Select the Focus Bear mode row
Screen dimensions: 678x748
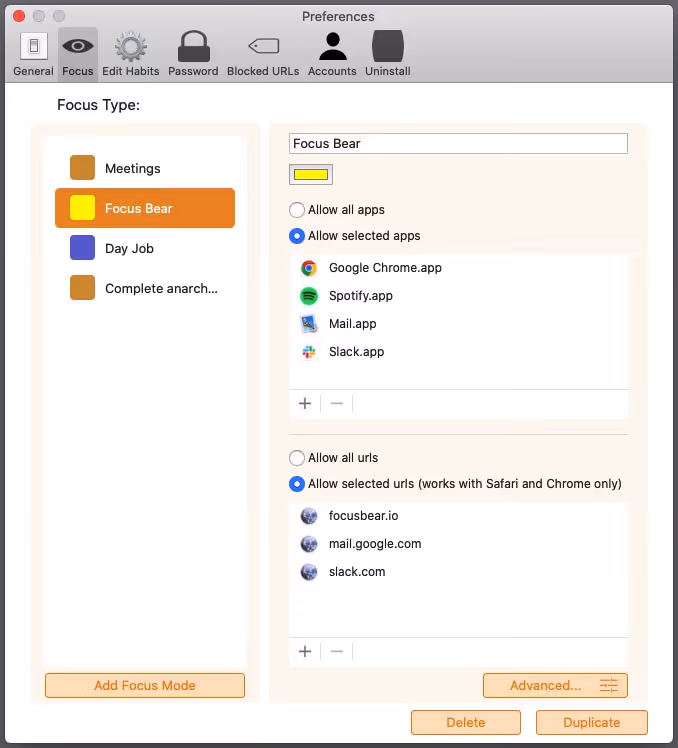tap(145, 208)
